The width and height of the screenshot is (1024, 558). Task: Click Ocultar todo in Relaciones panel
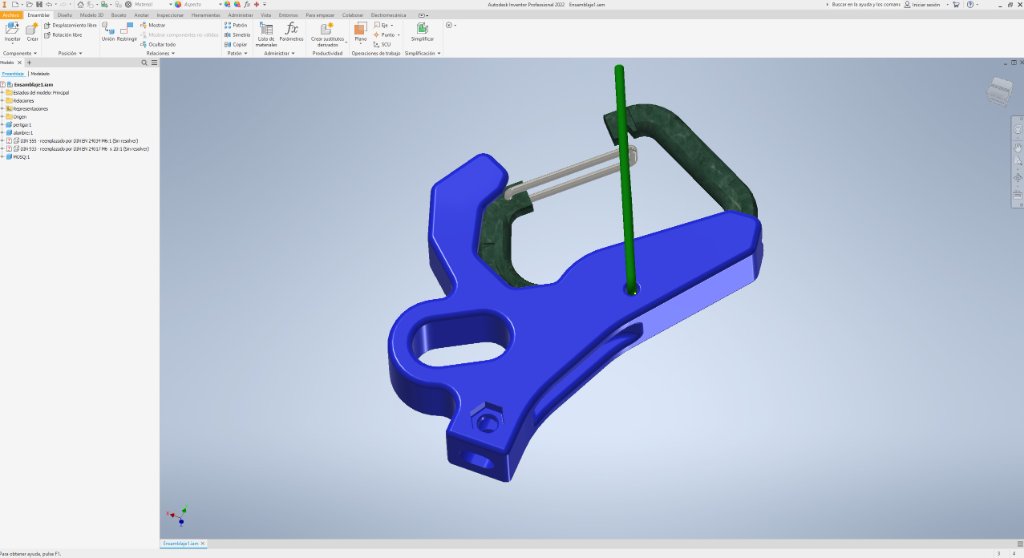[x=157, y=44]
